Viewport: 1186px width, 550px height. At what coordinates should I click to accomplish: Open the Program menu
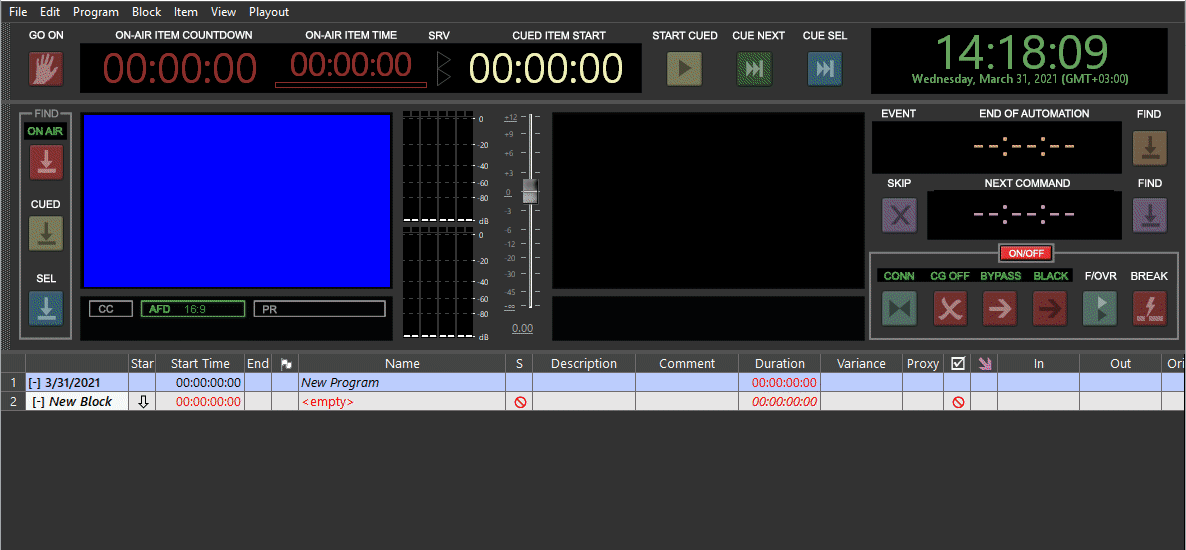pyautogui.click(x=96, y=12)
